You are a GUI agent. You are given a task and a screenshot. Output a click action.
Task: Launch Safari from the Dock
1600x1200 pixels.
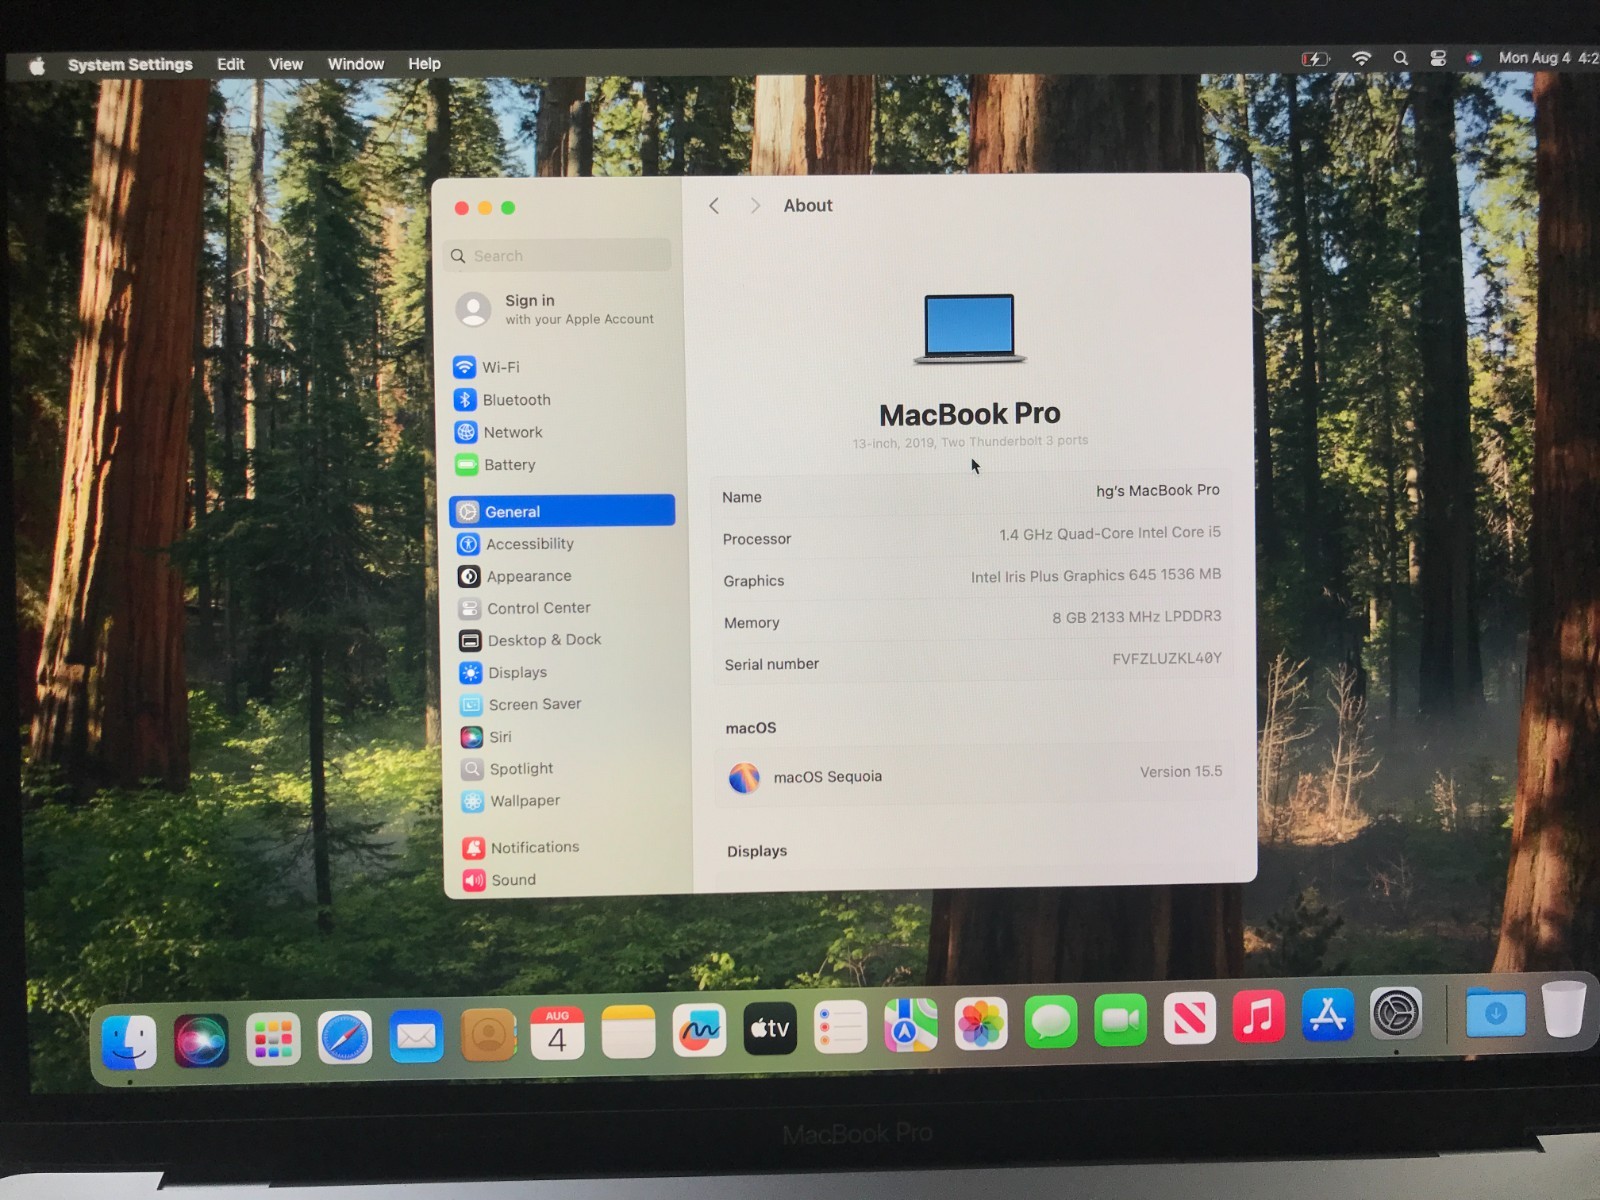(x=345, y=1038)
